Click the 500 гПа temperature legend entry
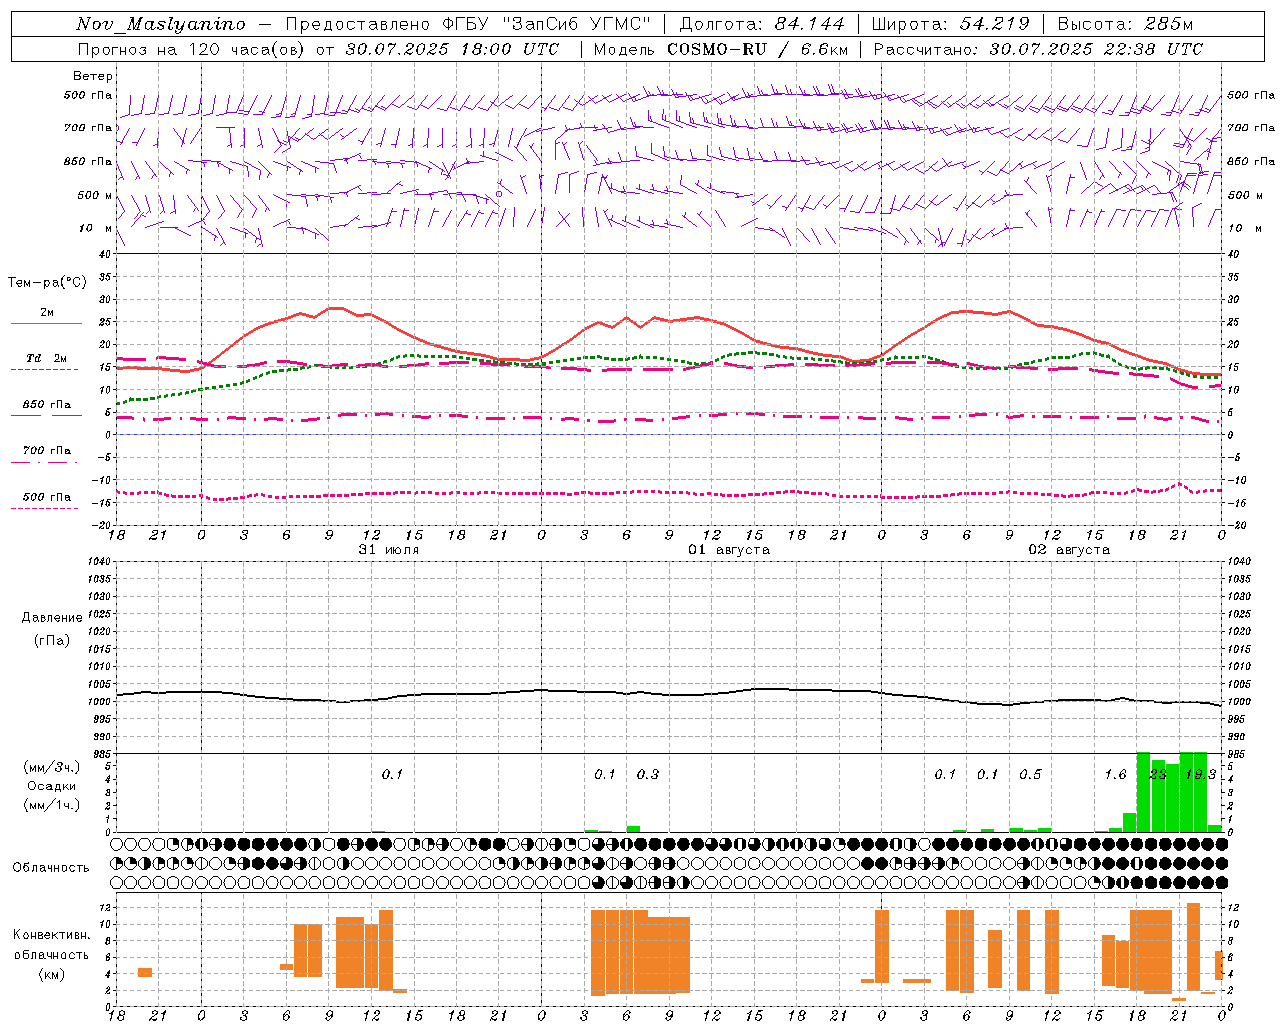1280x1024 pixels. click(46, 497)
